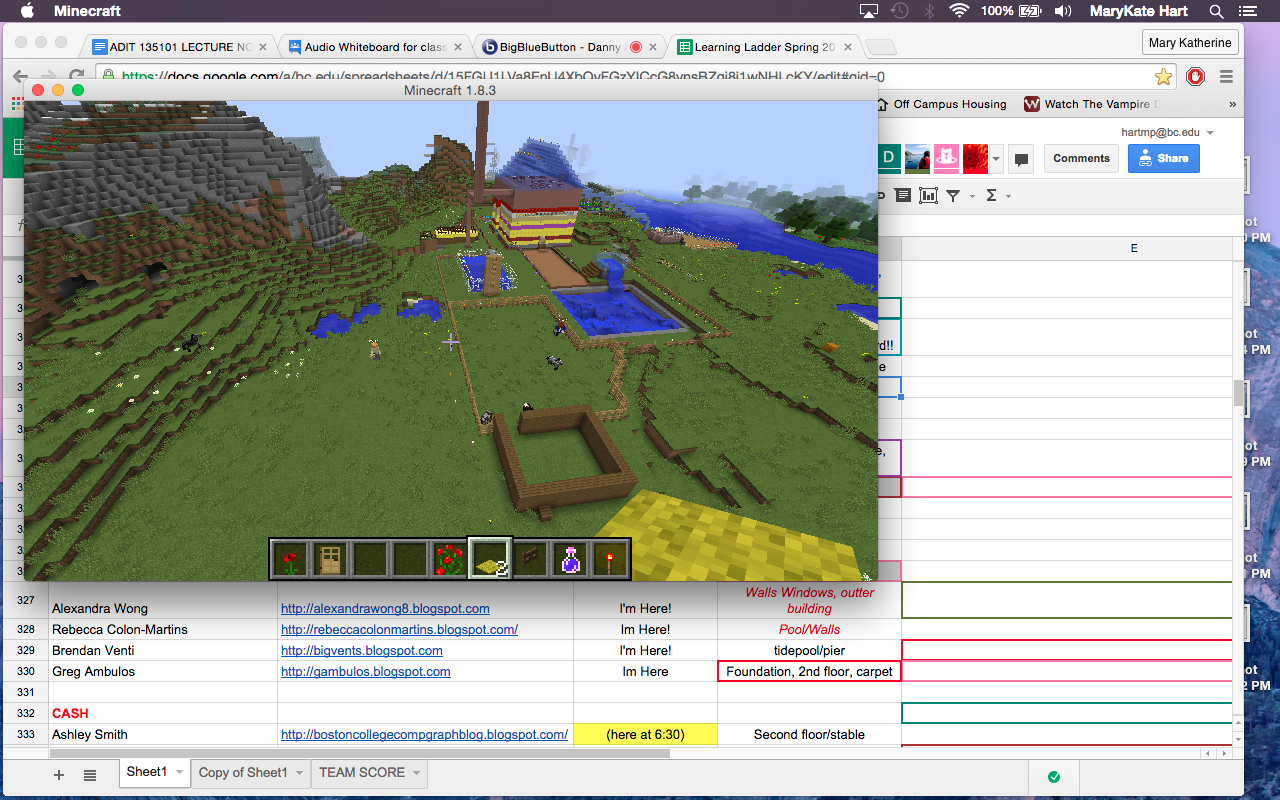Image resolution: width=1280 pixels, height=800 pixels.
Task: Switch to the Learning Ladder Spring tab
Action: [763, 47]
